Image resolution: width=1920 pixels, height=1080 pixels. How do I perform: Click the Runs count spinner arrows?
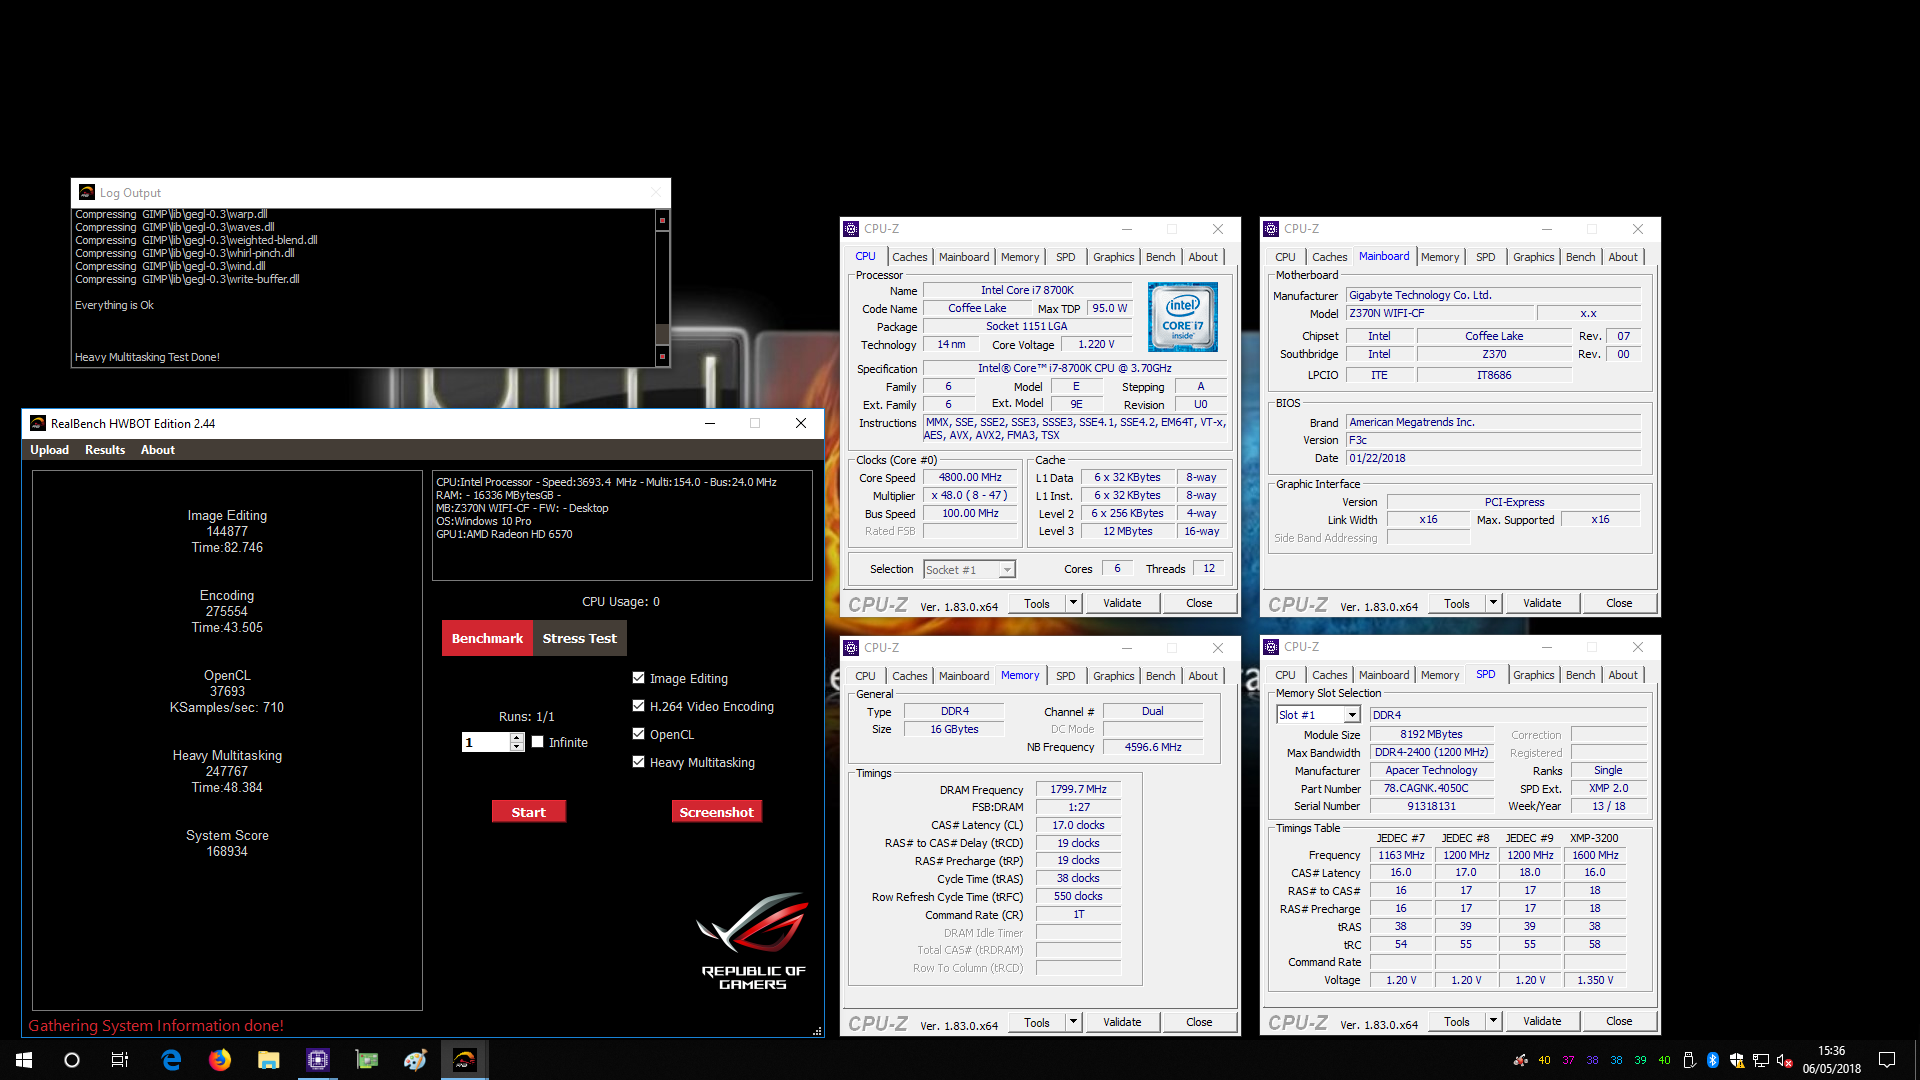coord(517,742)
